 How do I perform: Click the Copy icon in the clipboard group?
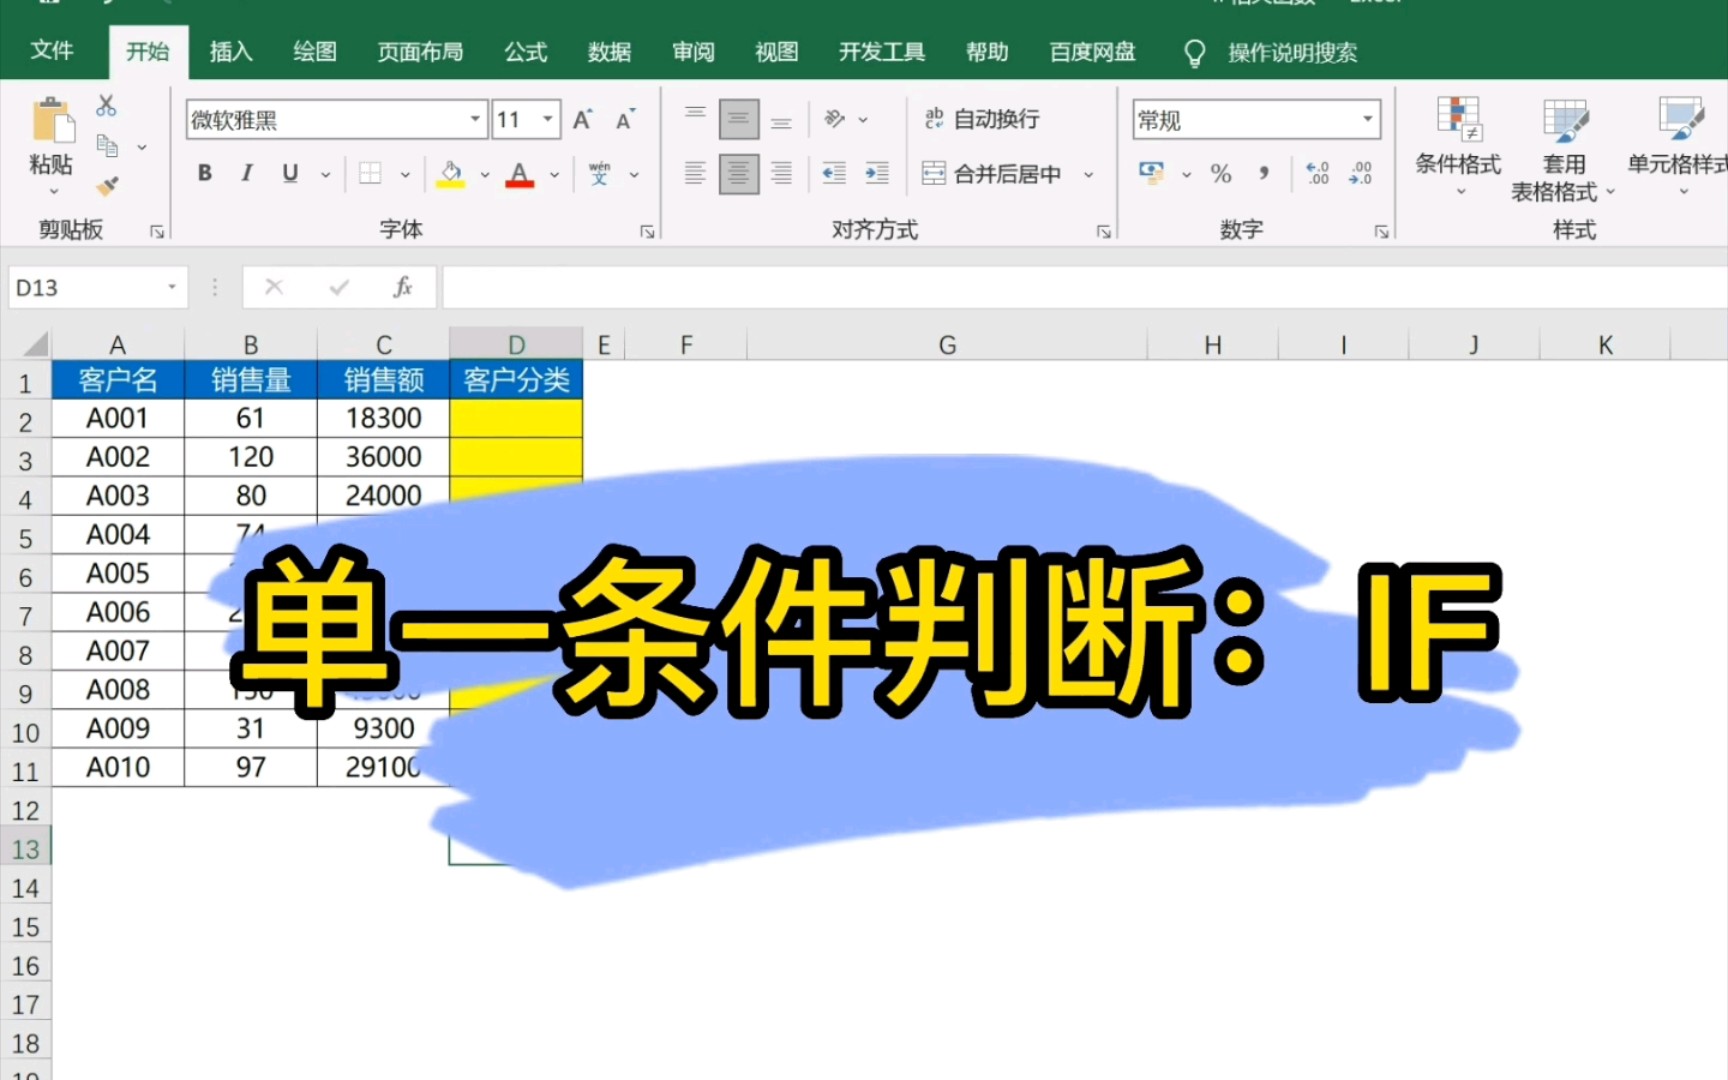[106, 143]
